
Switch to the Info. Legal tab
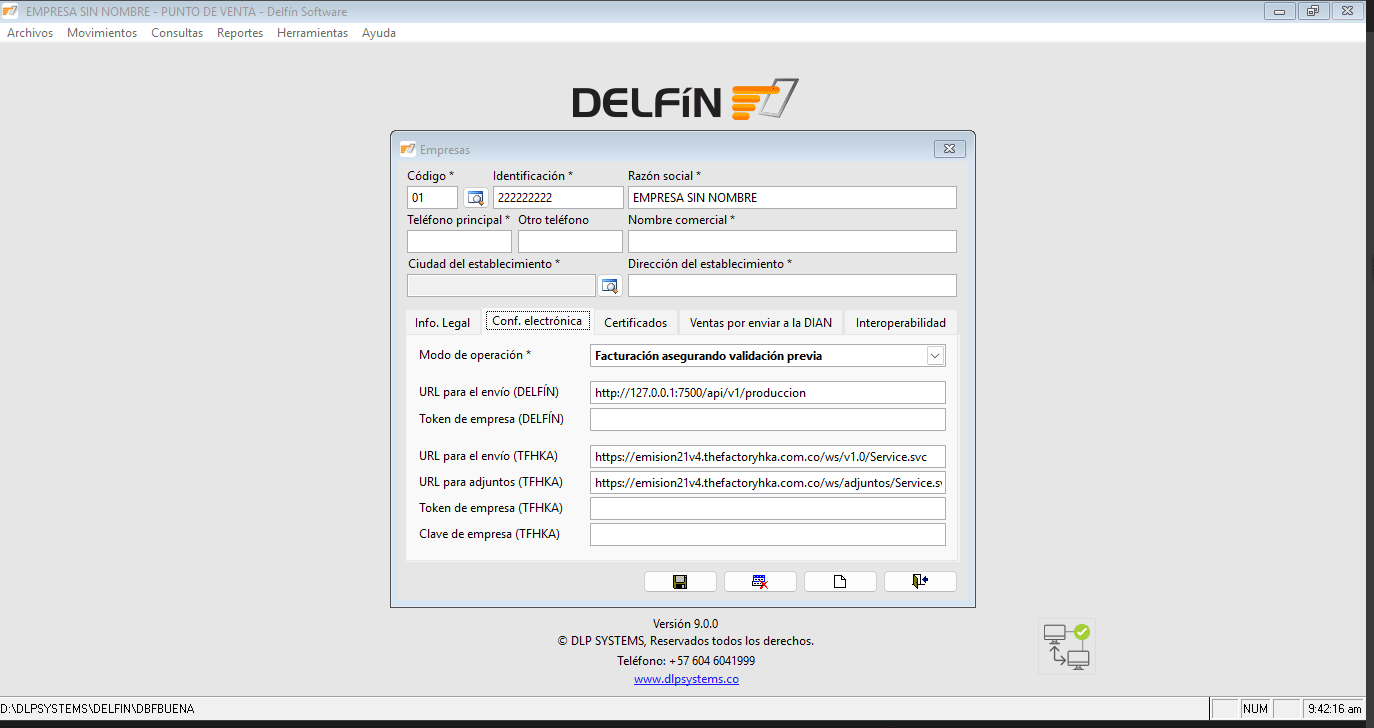[442, 323]
